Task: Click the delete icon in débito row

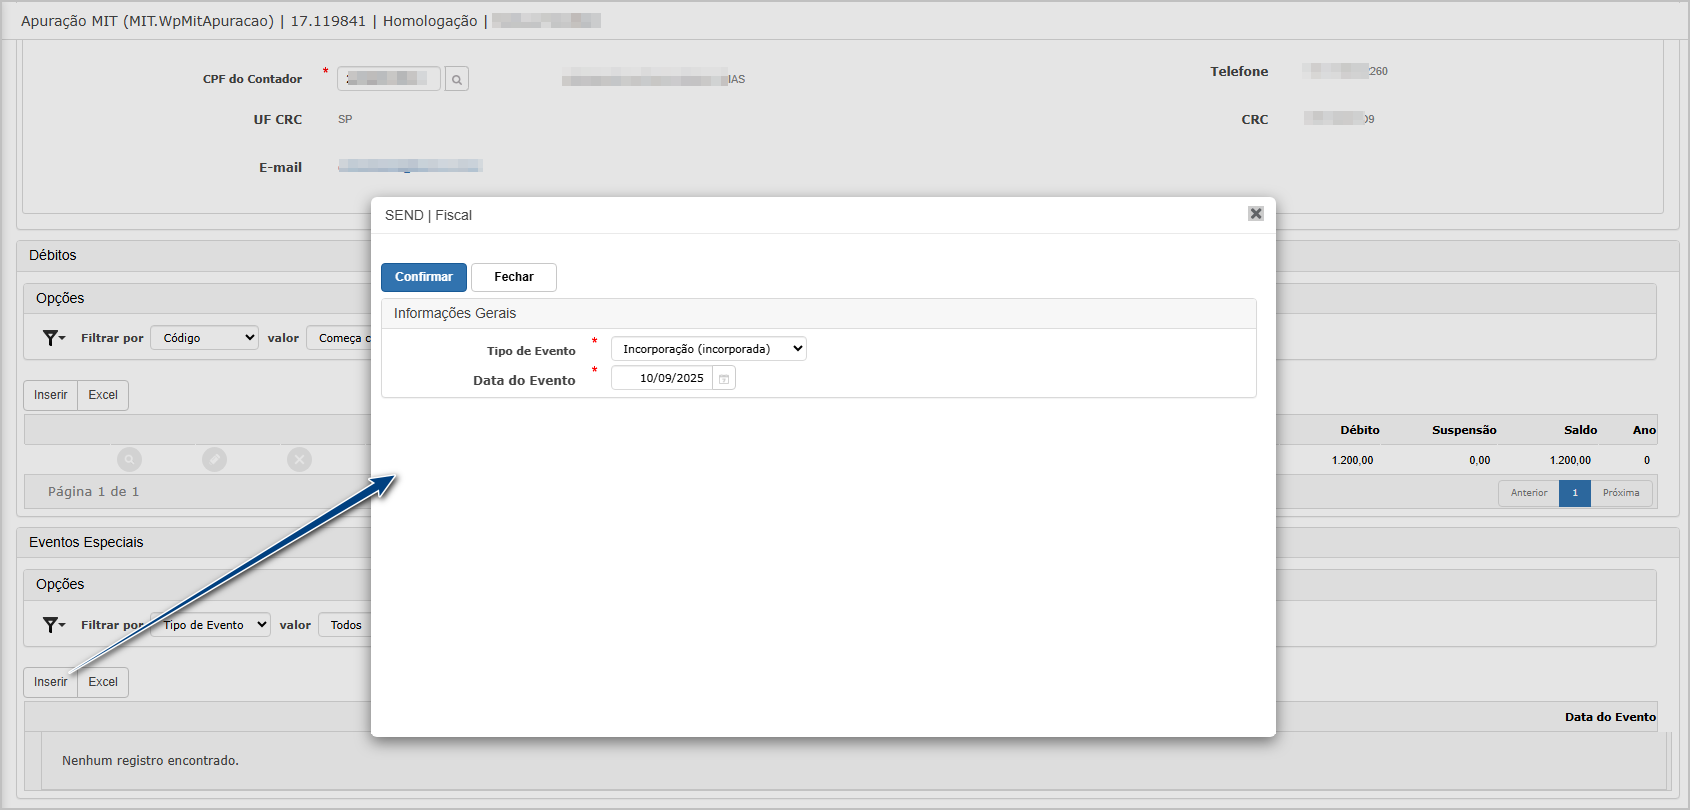Action: click(299, 459)
